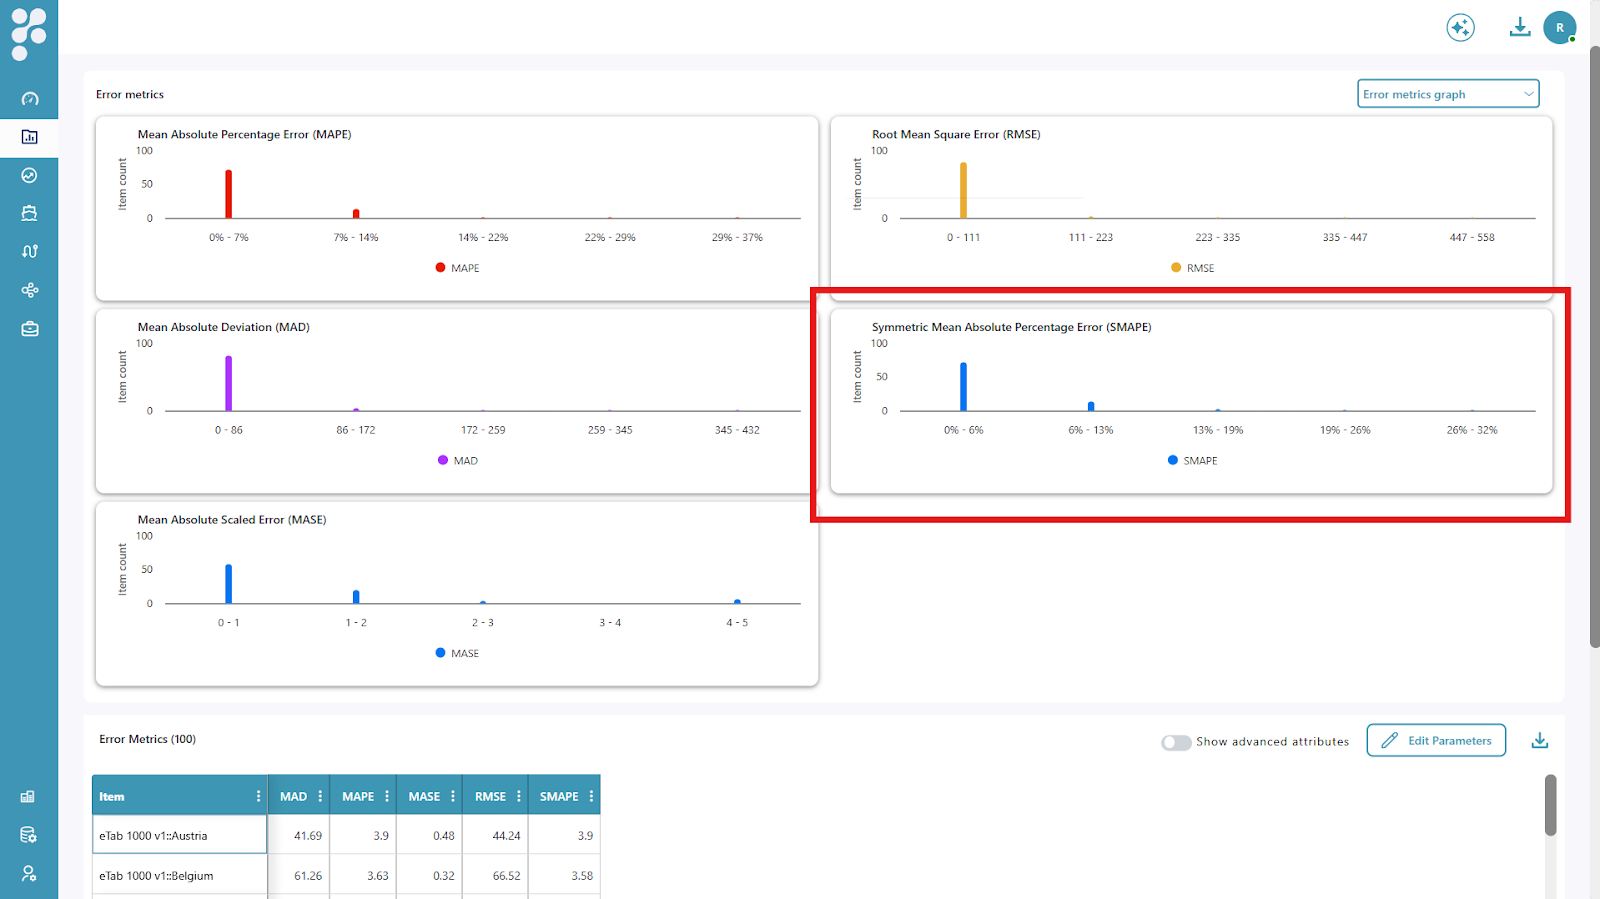Click the application logo in the sidebar
Image resolution: width=1600 pixels, height=899 pixels.
pyautogui.click(x=29, y=33)
